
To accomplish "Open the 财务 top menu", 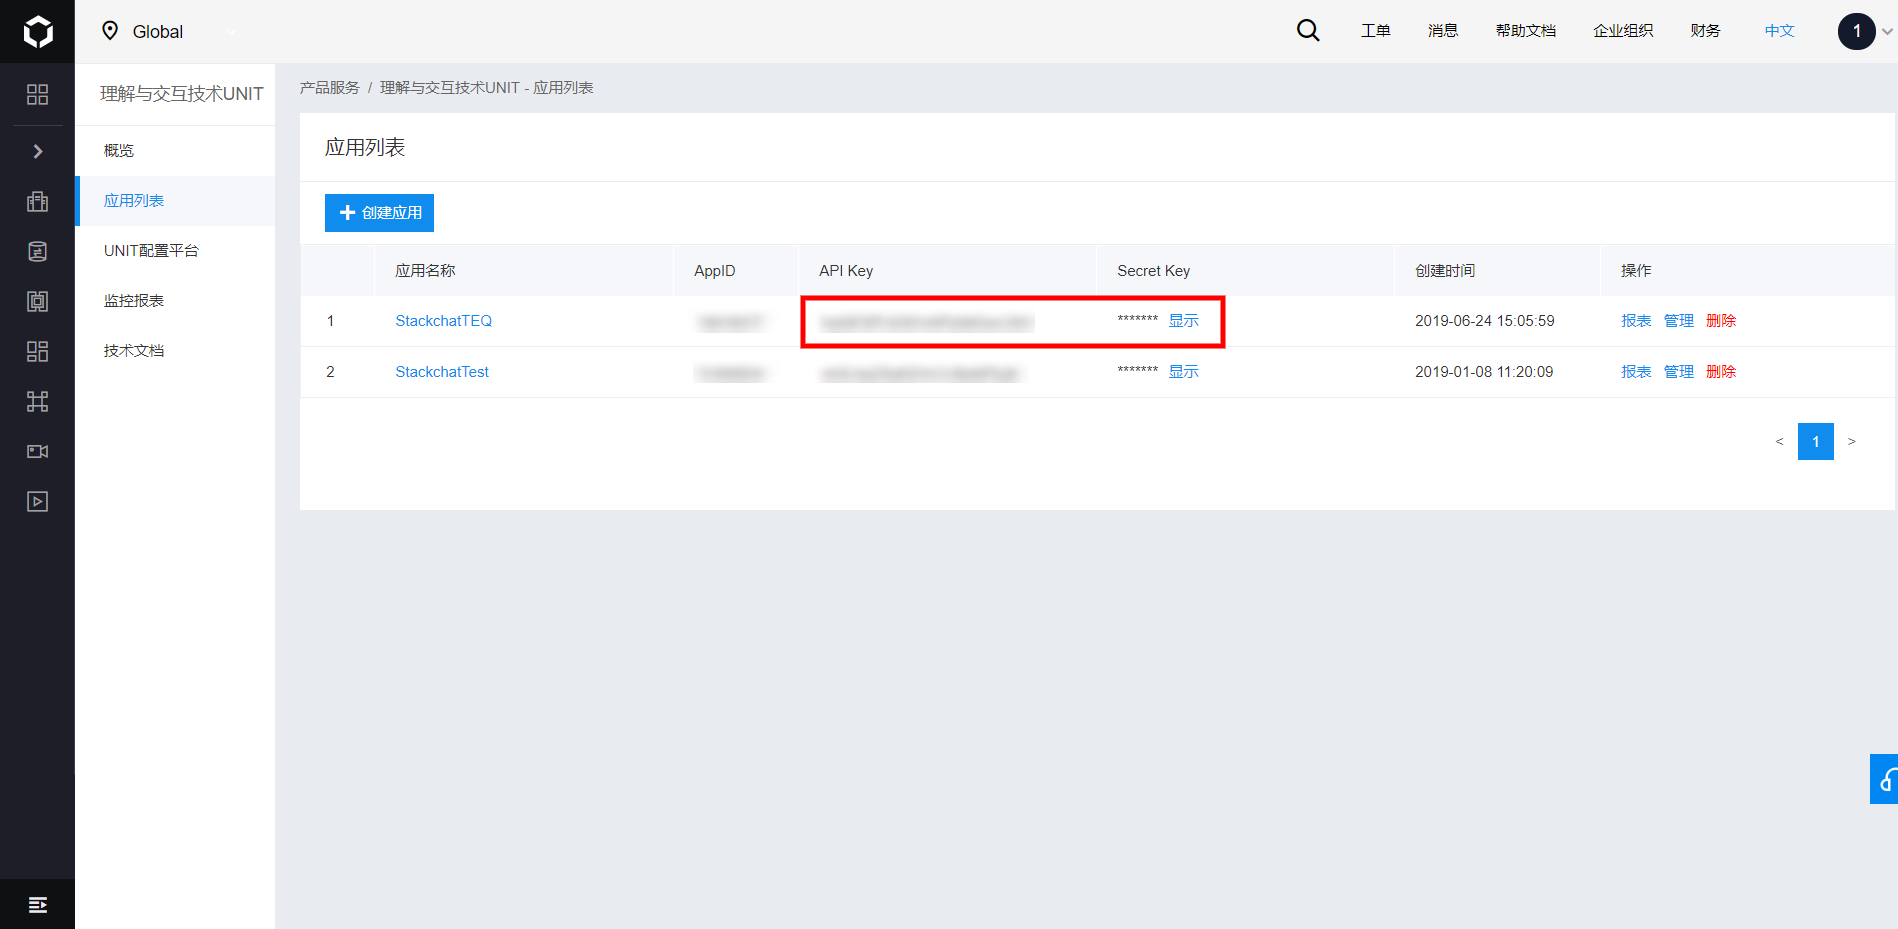I will [1706, 31].
